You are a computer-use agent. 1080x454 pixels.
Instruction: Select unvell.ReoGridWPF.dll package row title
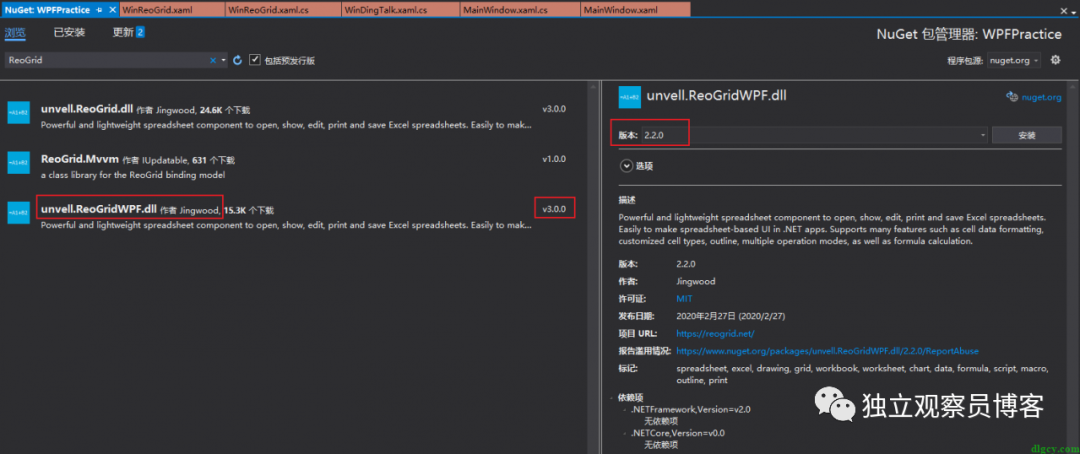tap(98, 209)
